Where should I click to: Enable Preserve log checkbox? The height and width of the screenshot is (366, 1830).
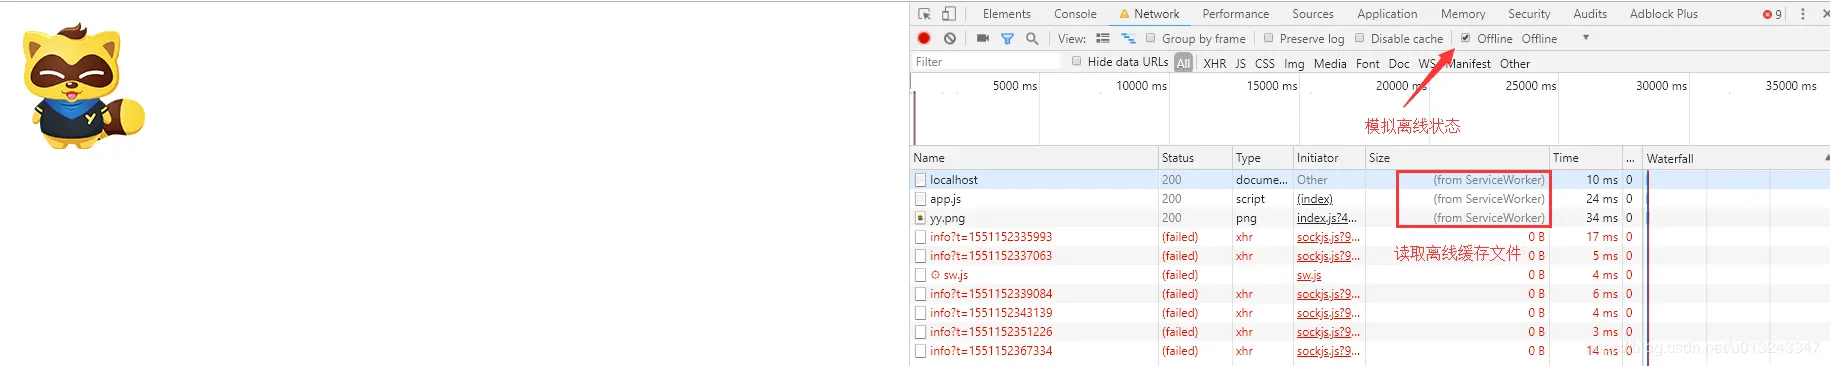[x=1268, y=38]
